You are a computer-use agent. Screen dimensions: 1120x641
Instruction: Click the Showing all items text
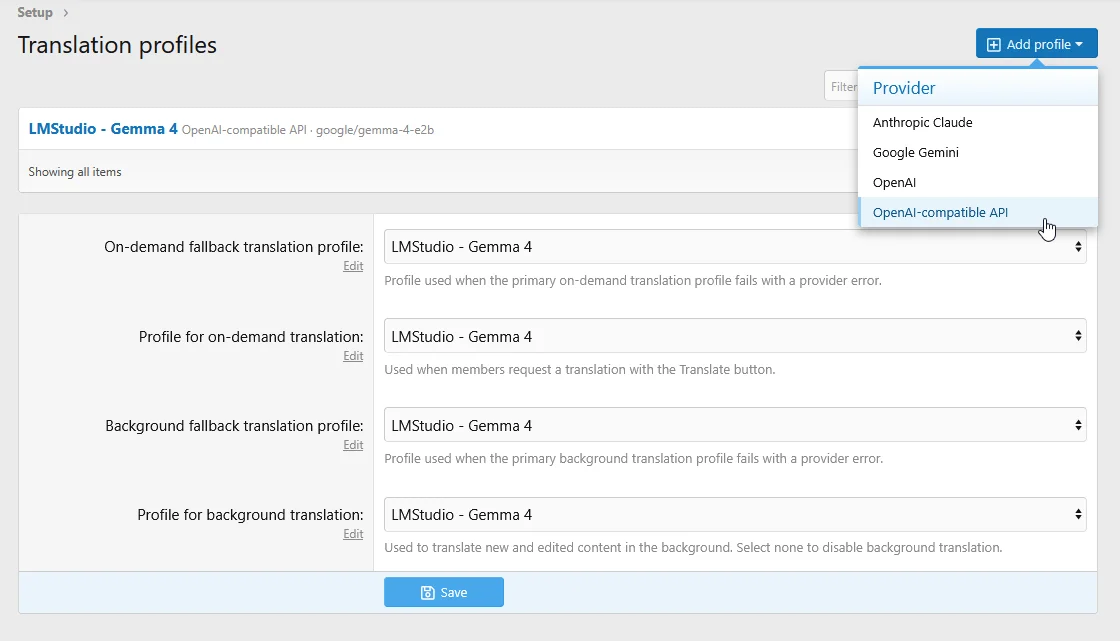(x=75, y=172)
